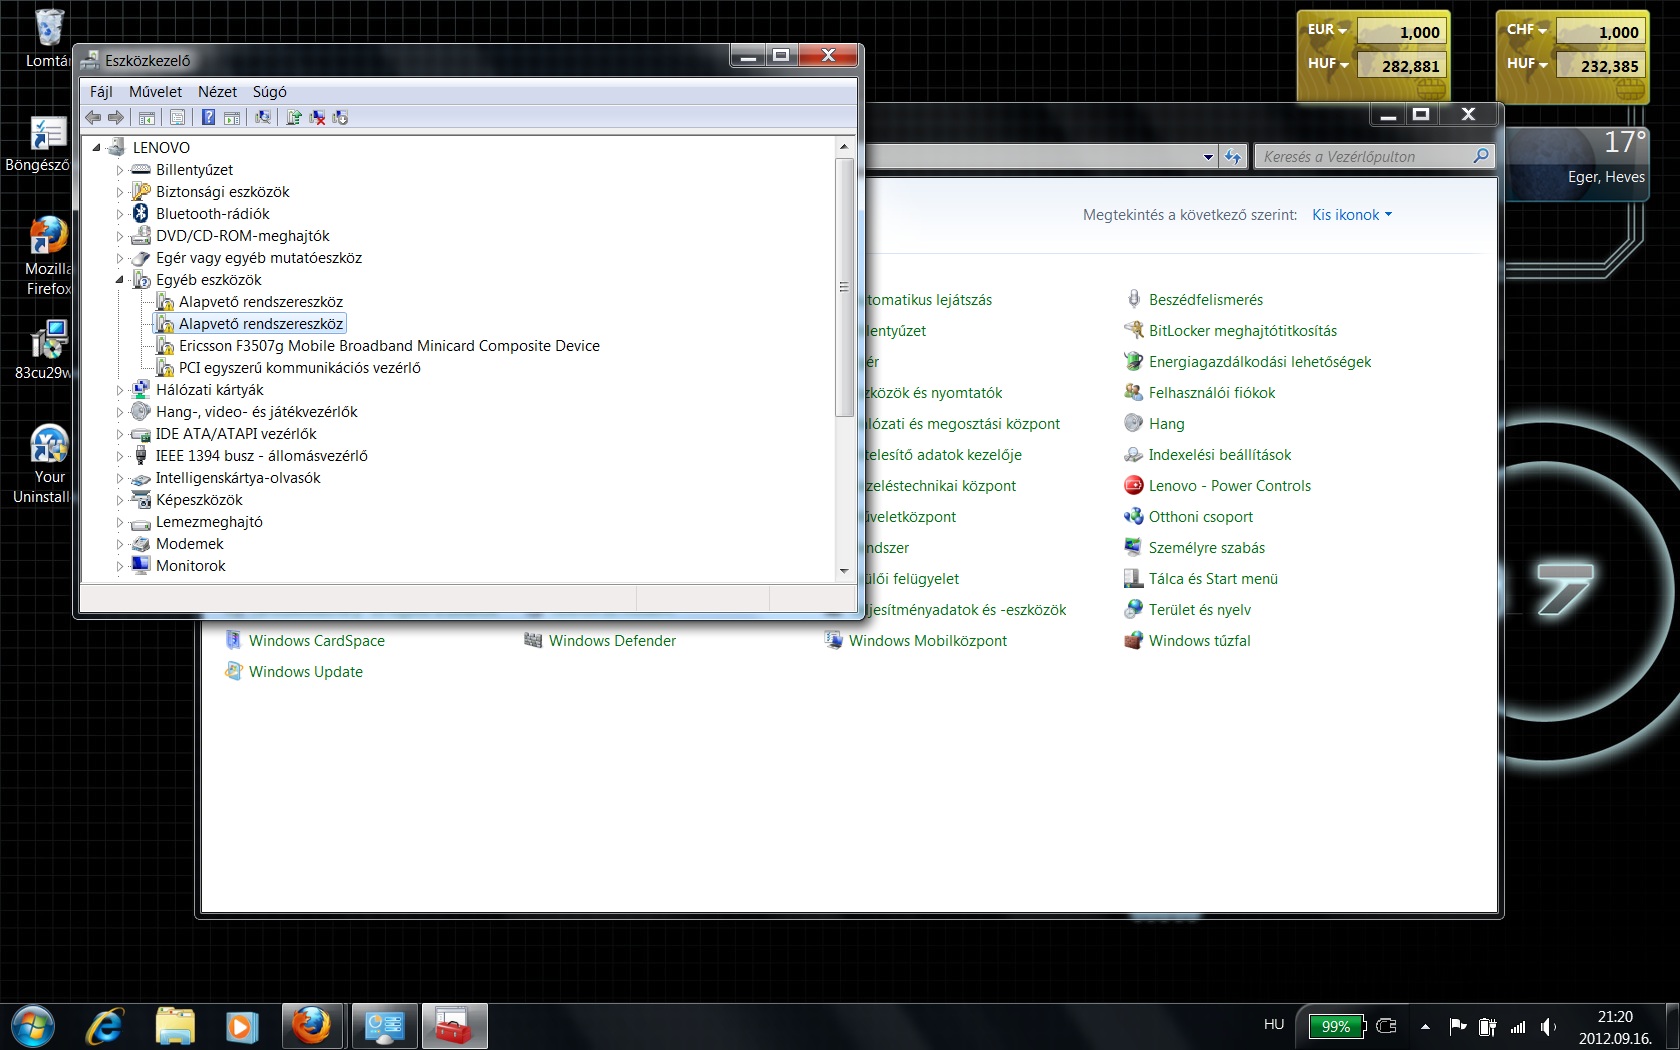The height and width of the screenshot is (1050, 1680).
Task: Select Intelligenskártya-olvasók row
Action: tap(238, 478)
